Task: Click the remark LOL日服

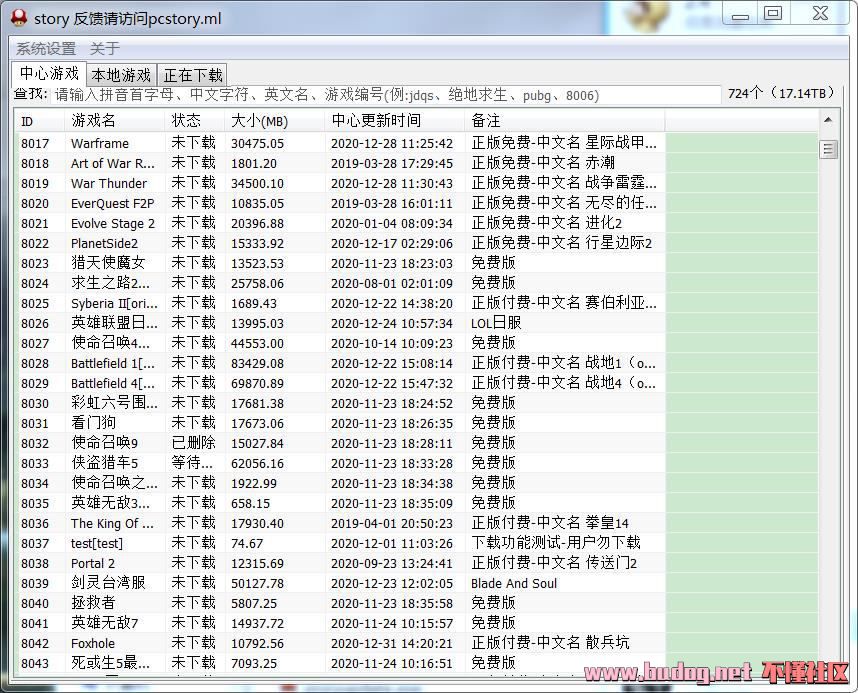Action: click(x=496, y=323)
